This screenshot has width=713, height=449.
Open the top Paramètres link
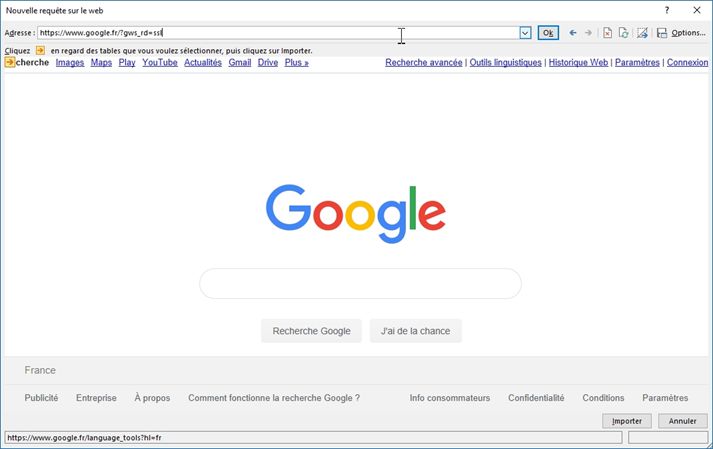click(637, 62)
